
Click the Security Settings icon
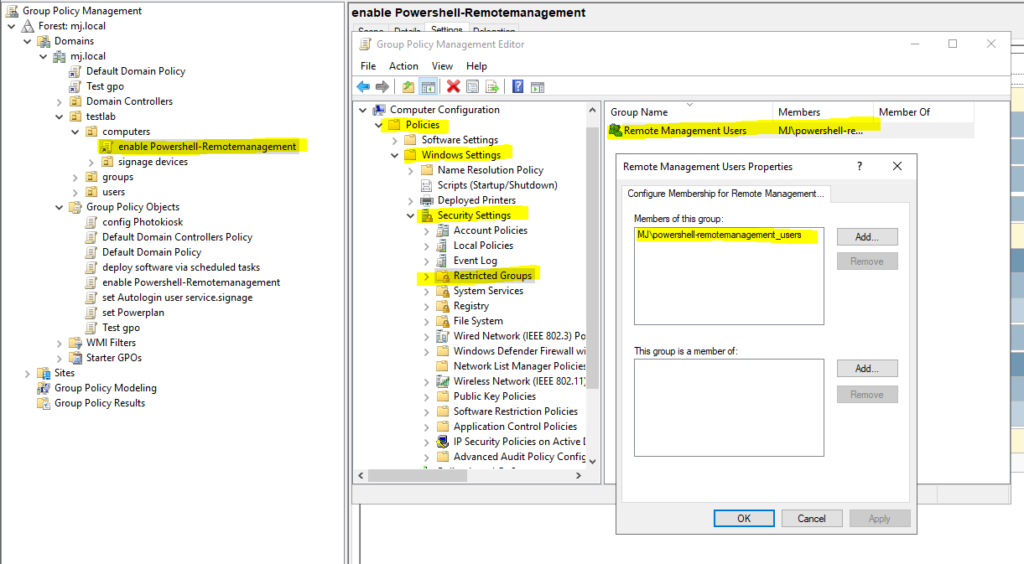pos(427,215)
